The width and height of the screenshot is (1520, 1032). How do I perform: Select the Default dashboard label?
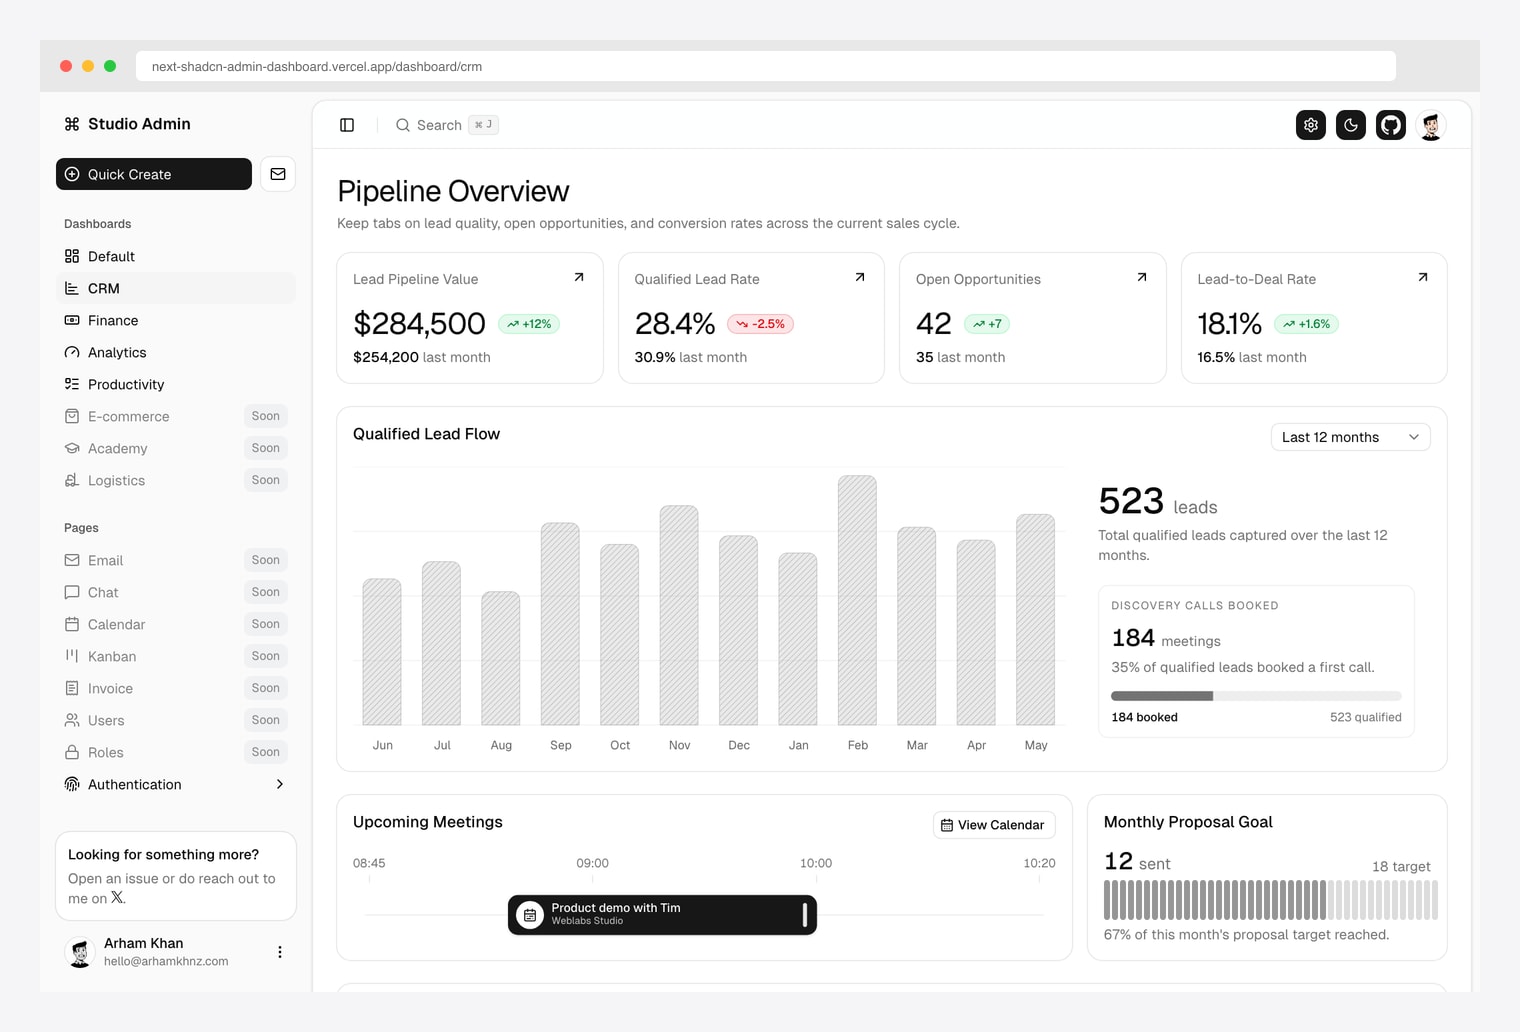(x=111, y=256)
